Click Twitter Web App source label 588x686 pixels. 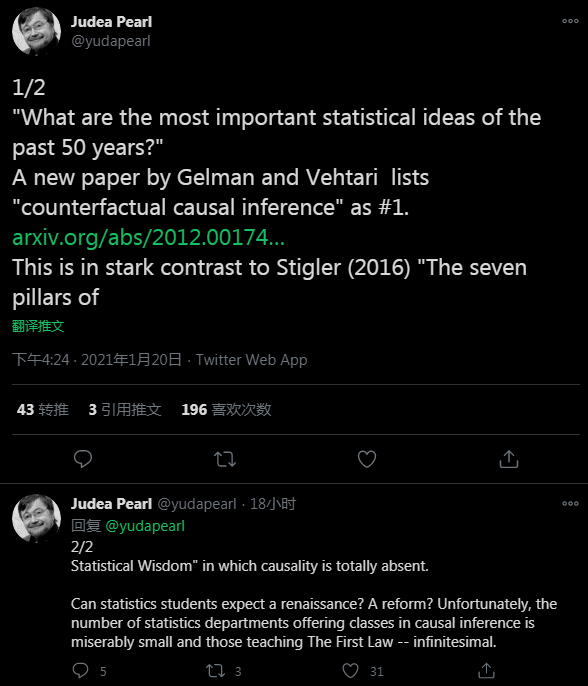[x=252, y=360]
